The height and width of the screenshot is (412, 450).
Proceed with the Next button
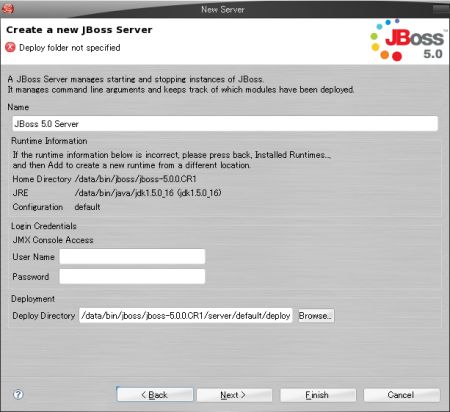[234, 395]
